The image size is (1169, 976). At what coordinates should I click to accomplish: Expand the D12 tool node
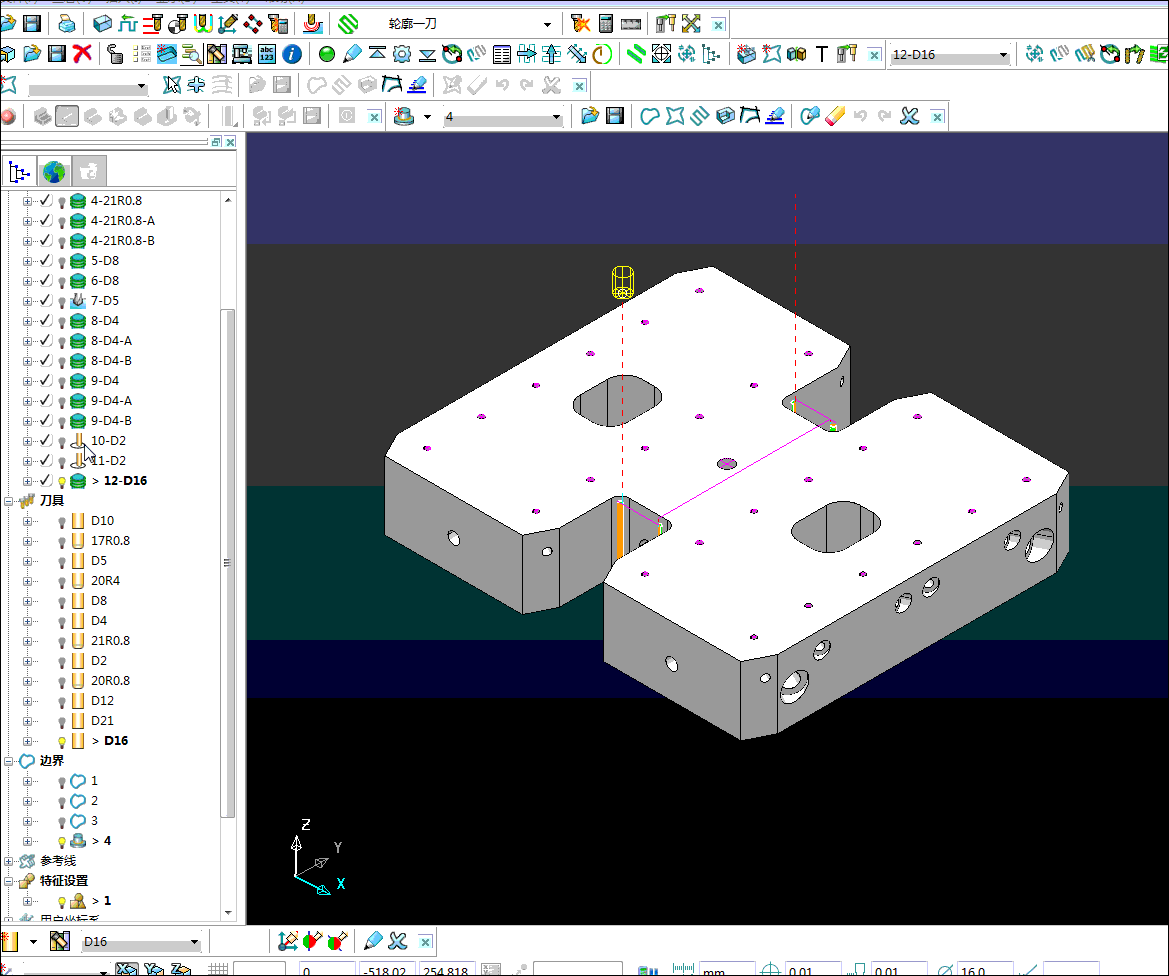tap(27, 701)
